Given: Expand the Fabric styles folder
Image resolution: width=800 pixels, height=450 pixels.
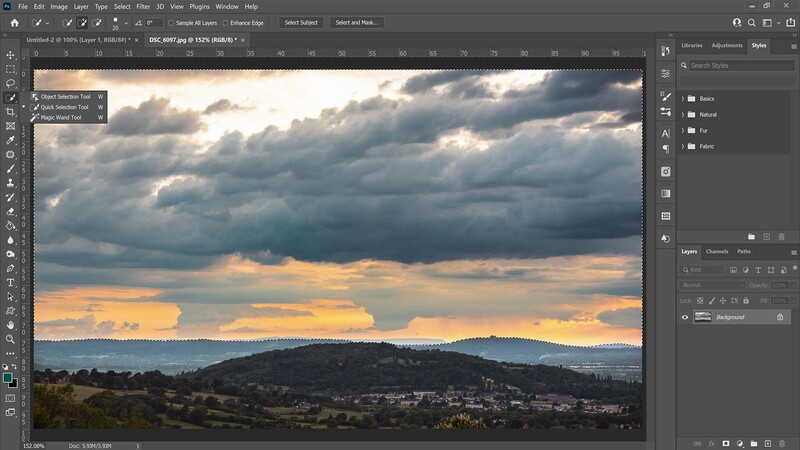Looking at the screenshot, I should [683, 146].
